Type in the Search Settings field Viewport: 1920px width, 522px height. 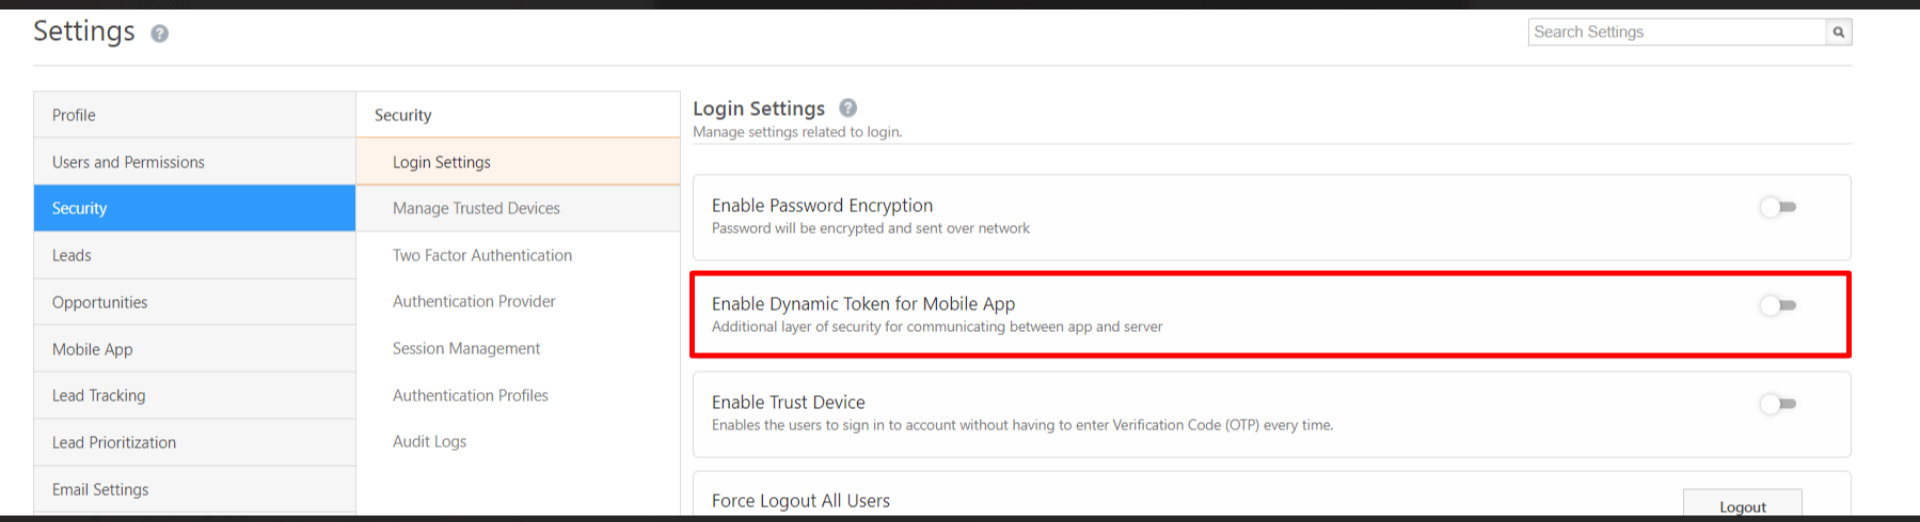tap(1676, 32)
